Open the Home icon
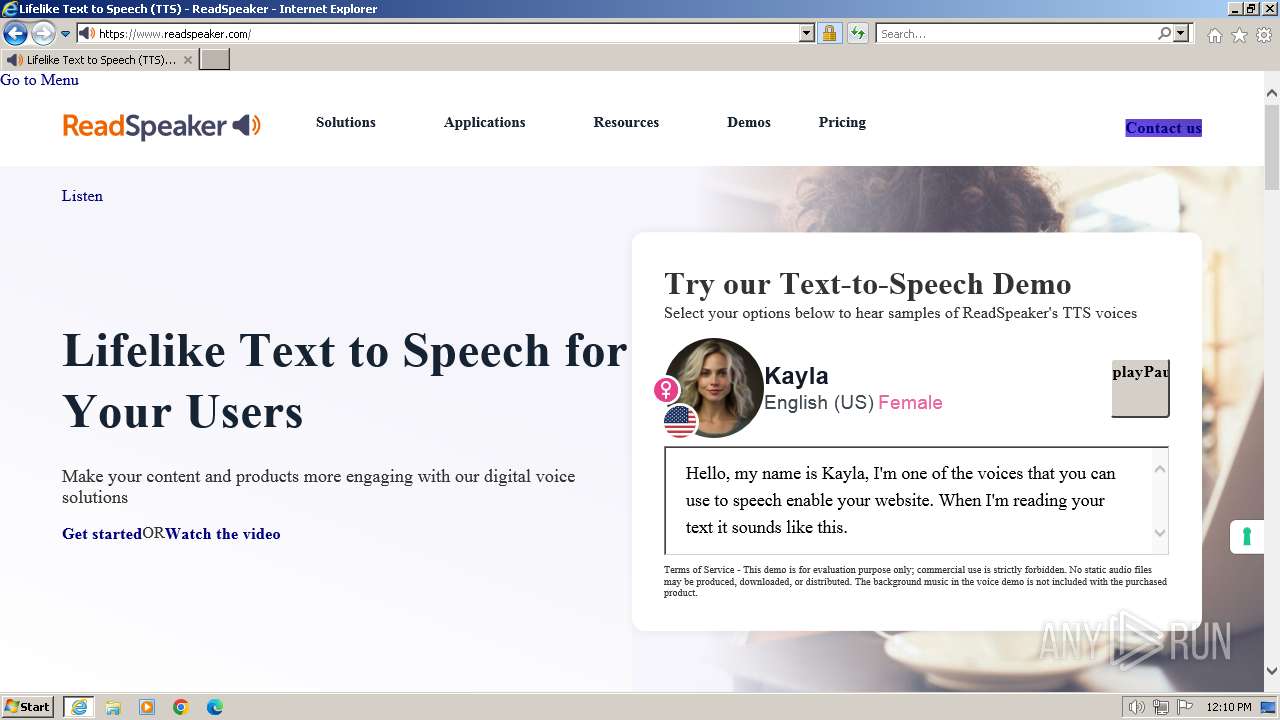The image size is (1280, 720). (x=1214, y=35)
